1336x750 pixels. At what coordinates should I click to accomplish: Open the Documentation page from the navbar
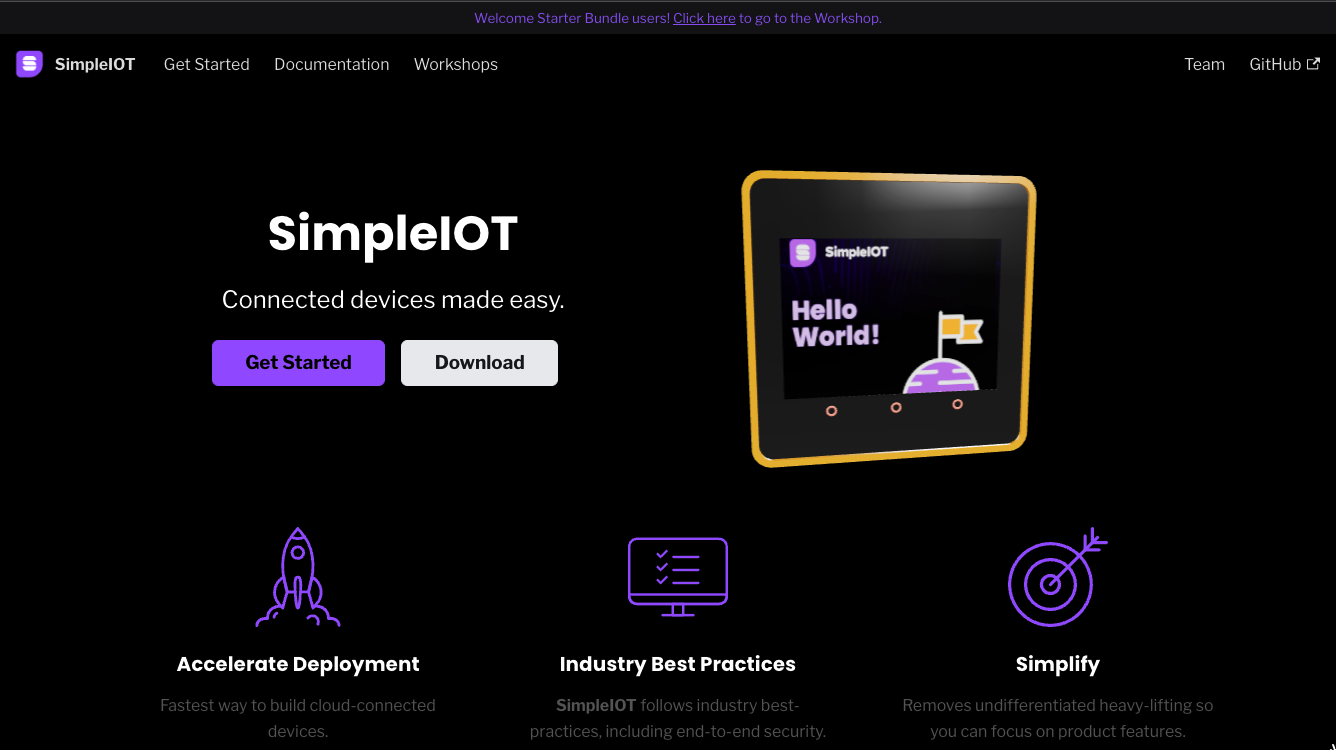[331, 64]
